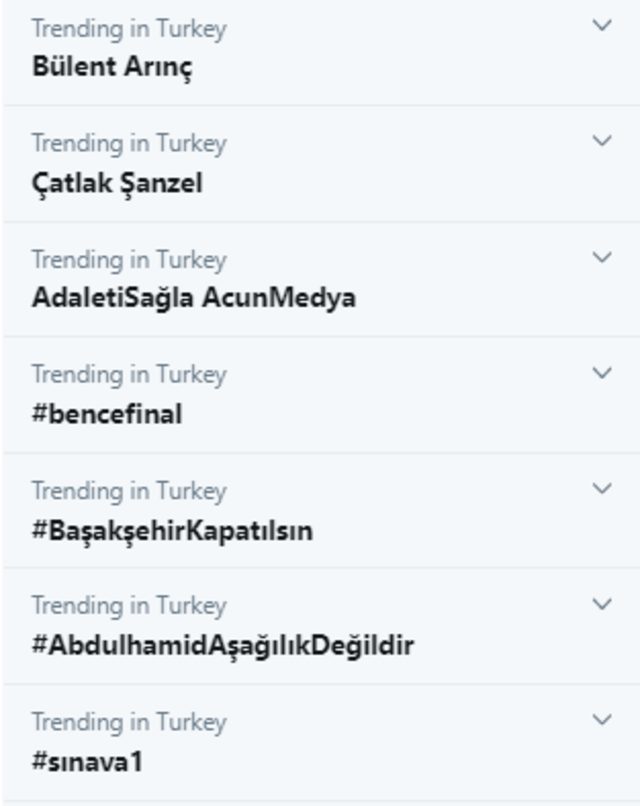
Task: View the #AbdulhamidAşağılıkDeğildir hashtag
Action: 222,645
